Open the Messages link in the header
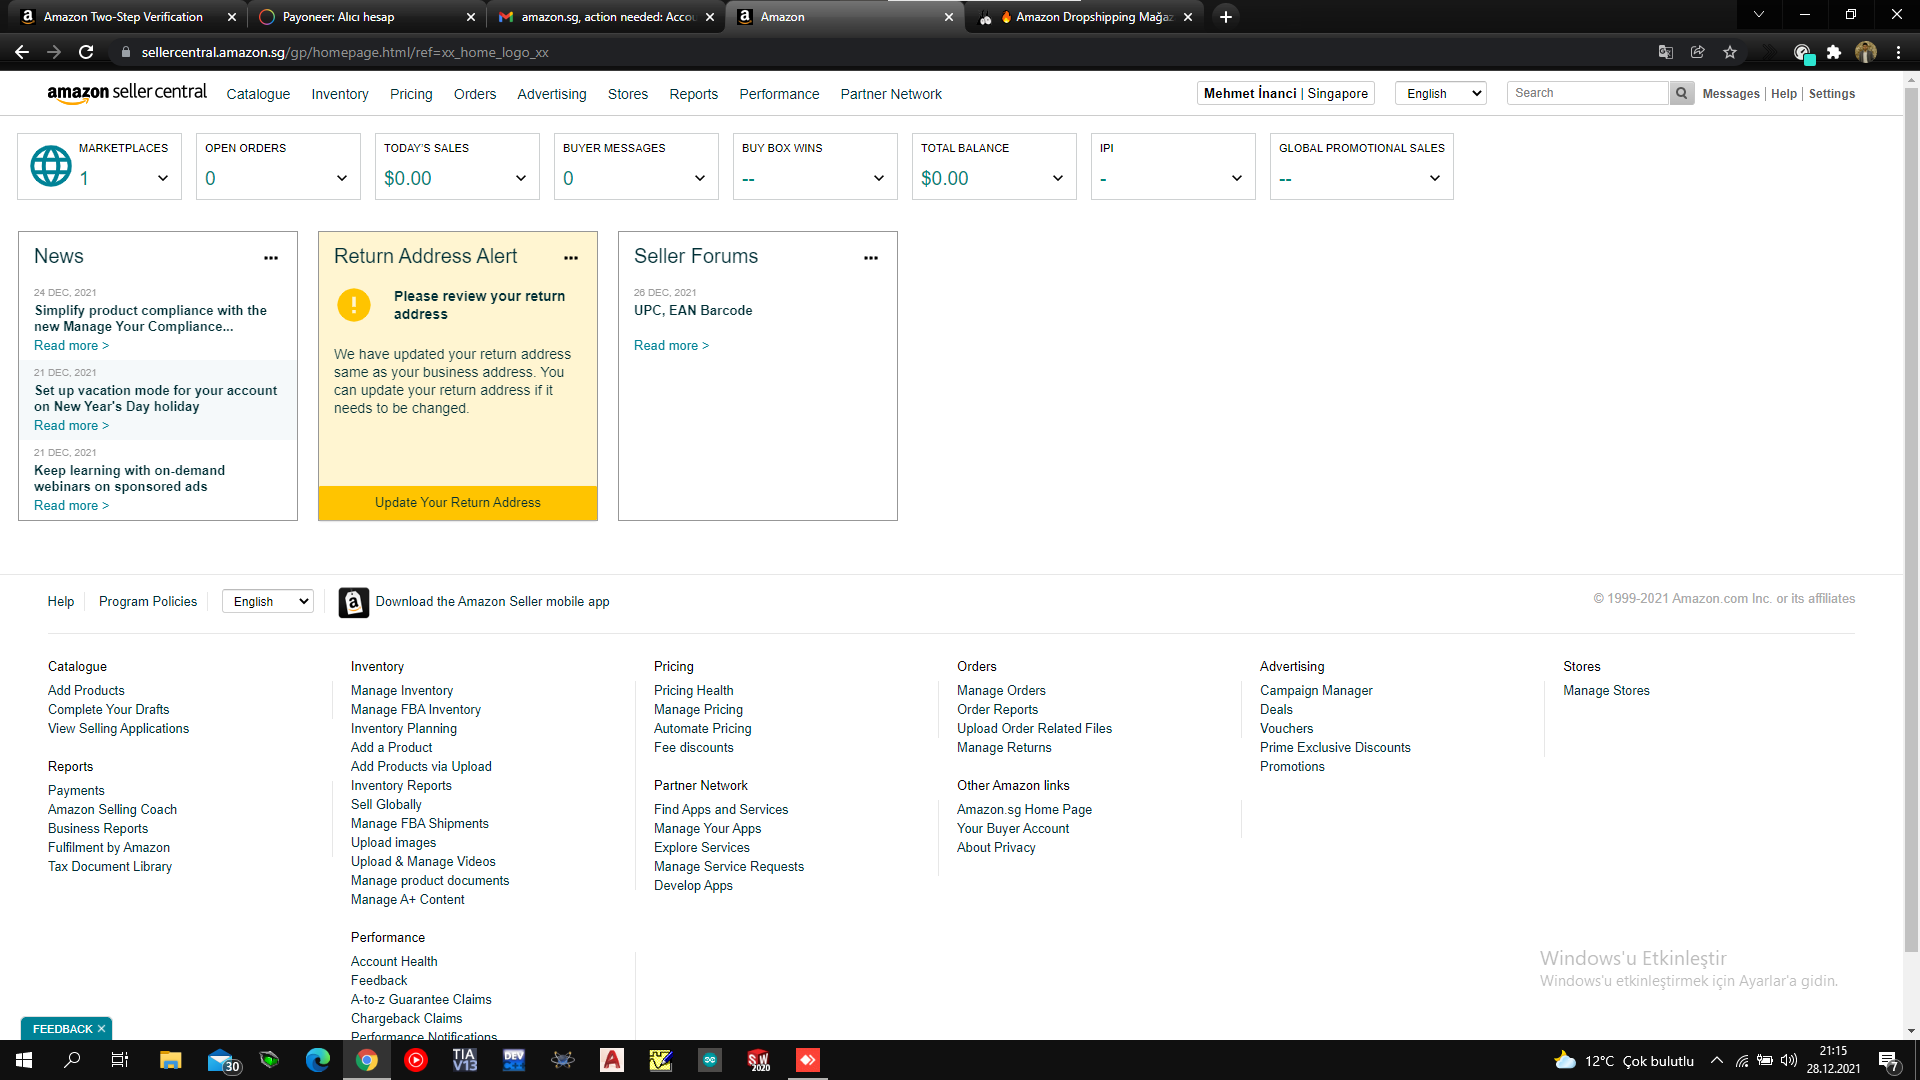1920x1080 pixels. (x=1731, y=93)
